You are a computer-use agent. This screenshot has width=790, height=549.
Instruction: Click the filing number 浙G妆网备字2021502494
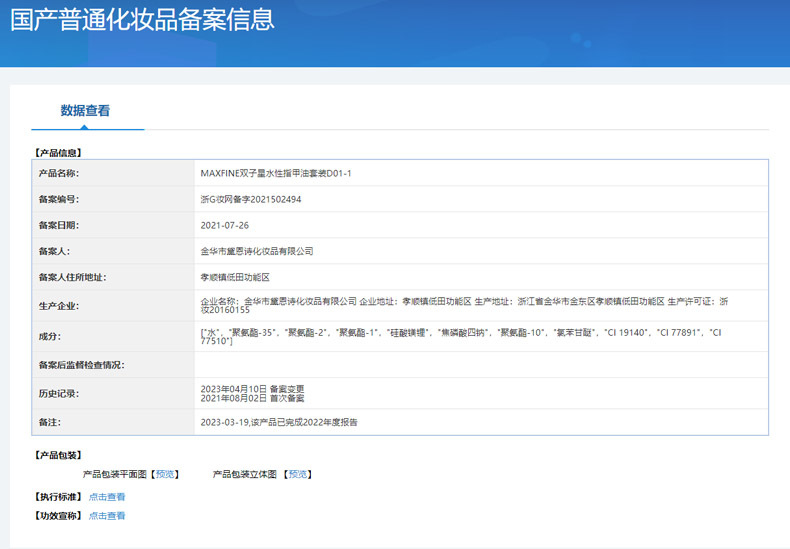tap(251, 199)
